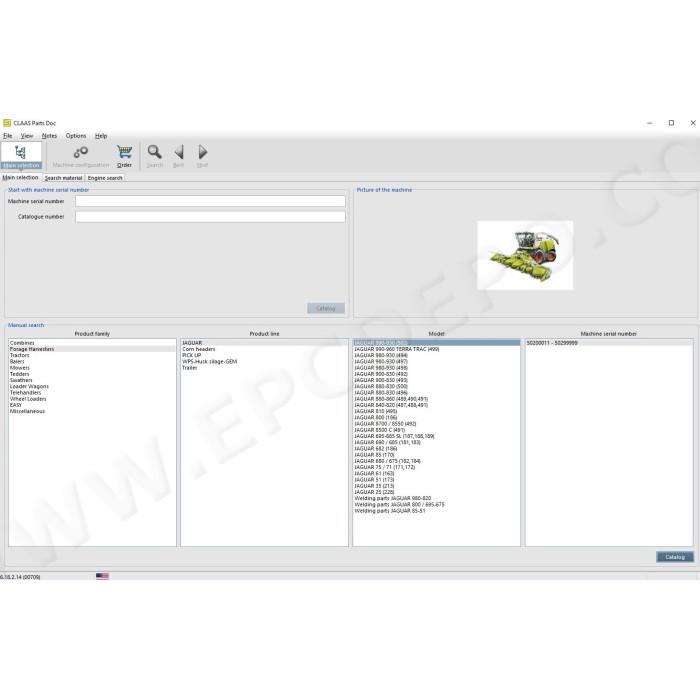Screen dimensions: 700x700
Task: Switch to the Search material tab
Action: (63, 178)
